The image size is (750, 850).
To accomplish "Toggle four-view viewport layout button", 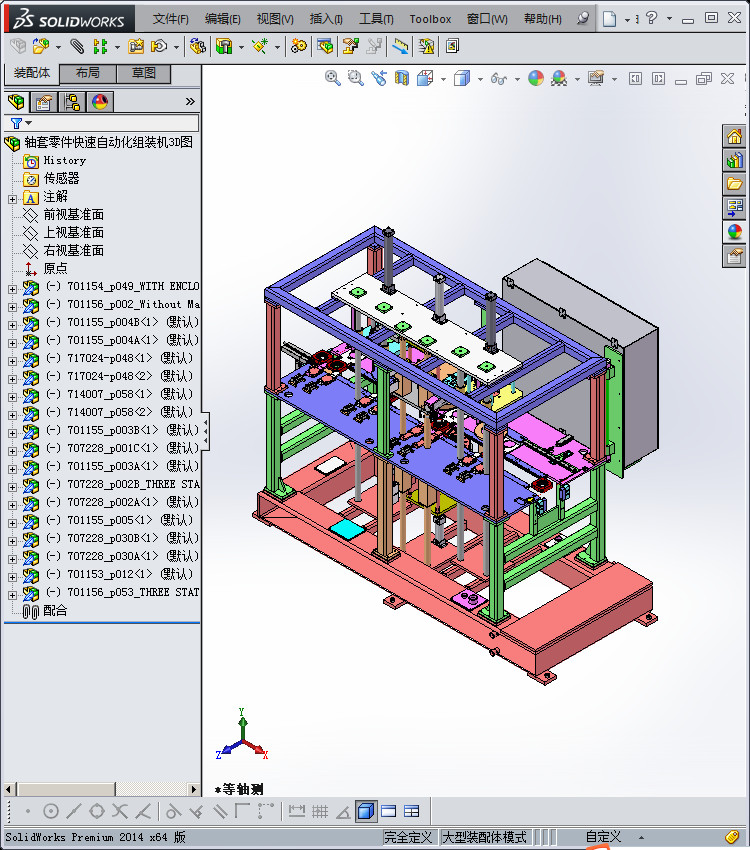I will pyautogui.click(x=411, y=812).
